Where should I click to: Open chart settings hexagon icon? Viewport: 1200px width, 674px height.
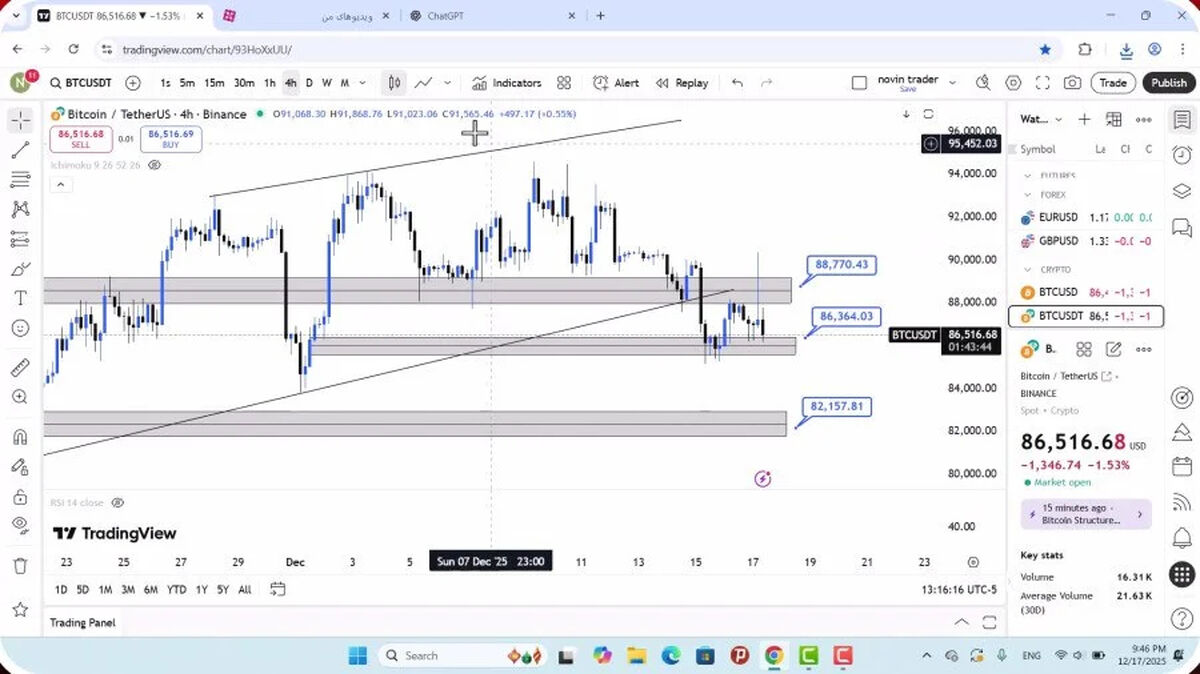[1013, 83]
